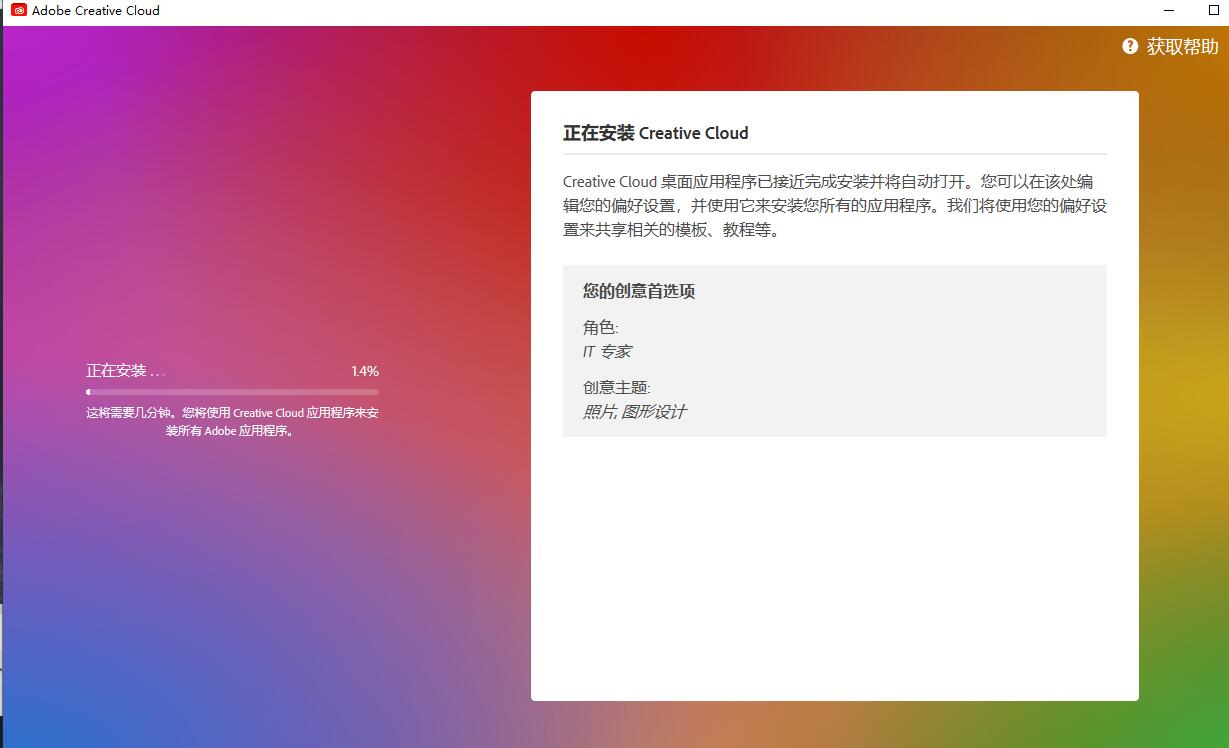Select the 正在安装 Creative Cloud heading
Screen dimensions: 1229x748
click(655, 133)
